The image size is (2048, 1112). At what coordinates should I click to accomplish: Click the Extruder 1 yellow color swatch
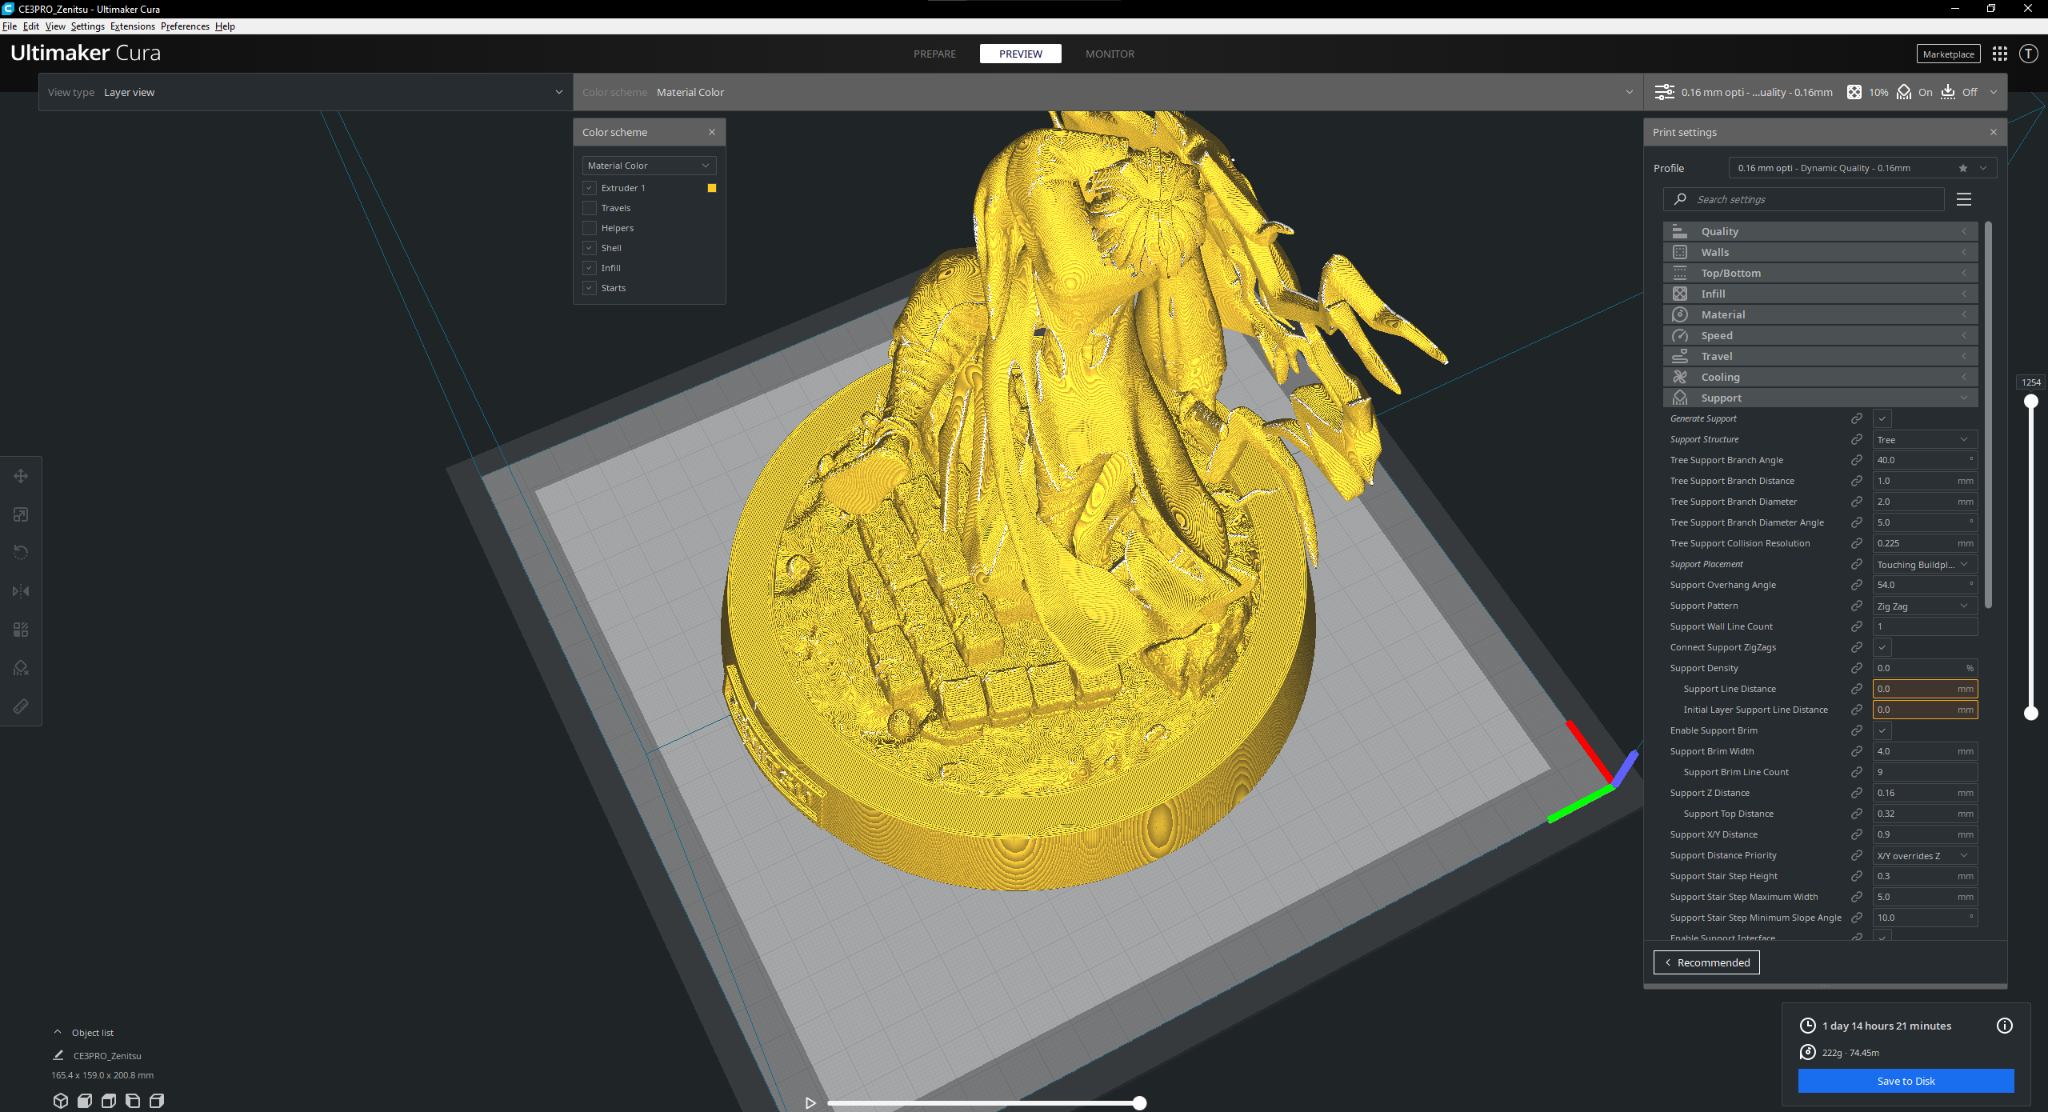[x=712, y=188]
